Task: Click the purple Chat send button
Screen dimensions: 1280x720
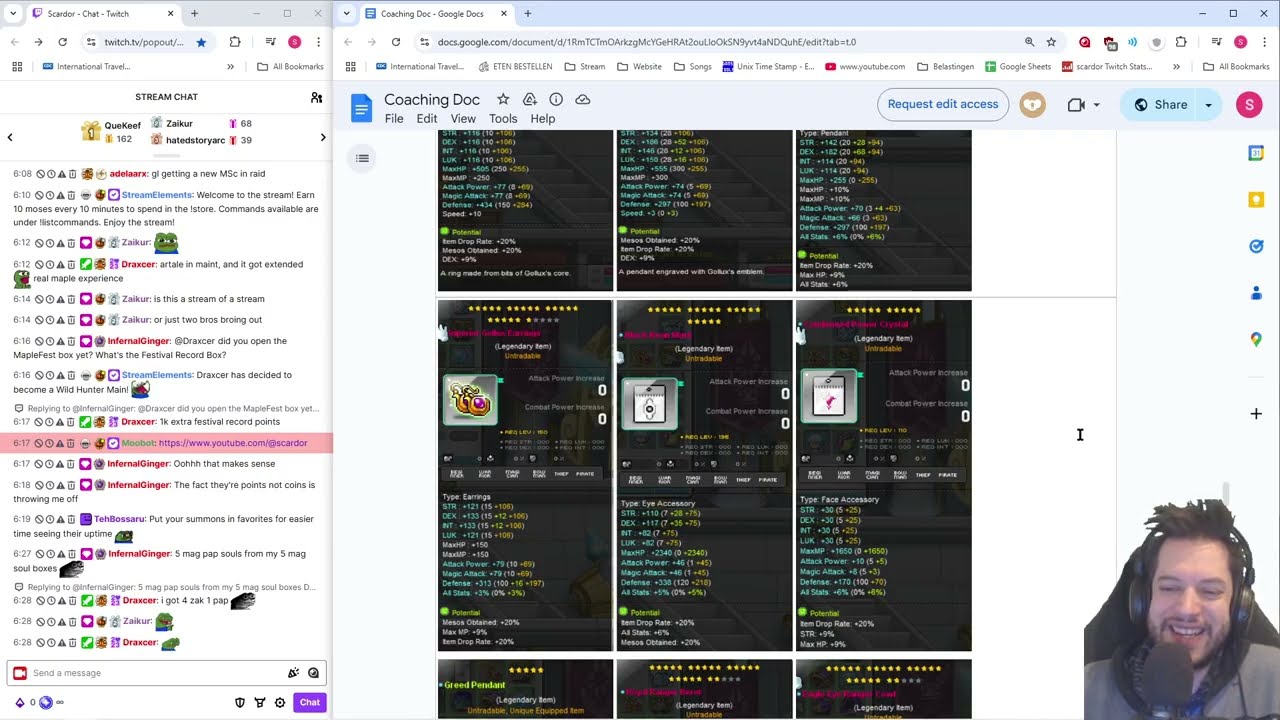Action: pyautogui.click(x=310, y=702)
